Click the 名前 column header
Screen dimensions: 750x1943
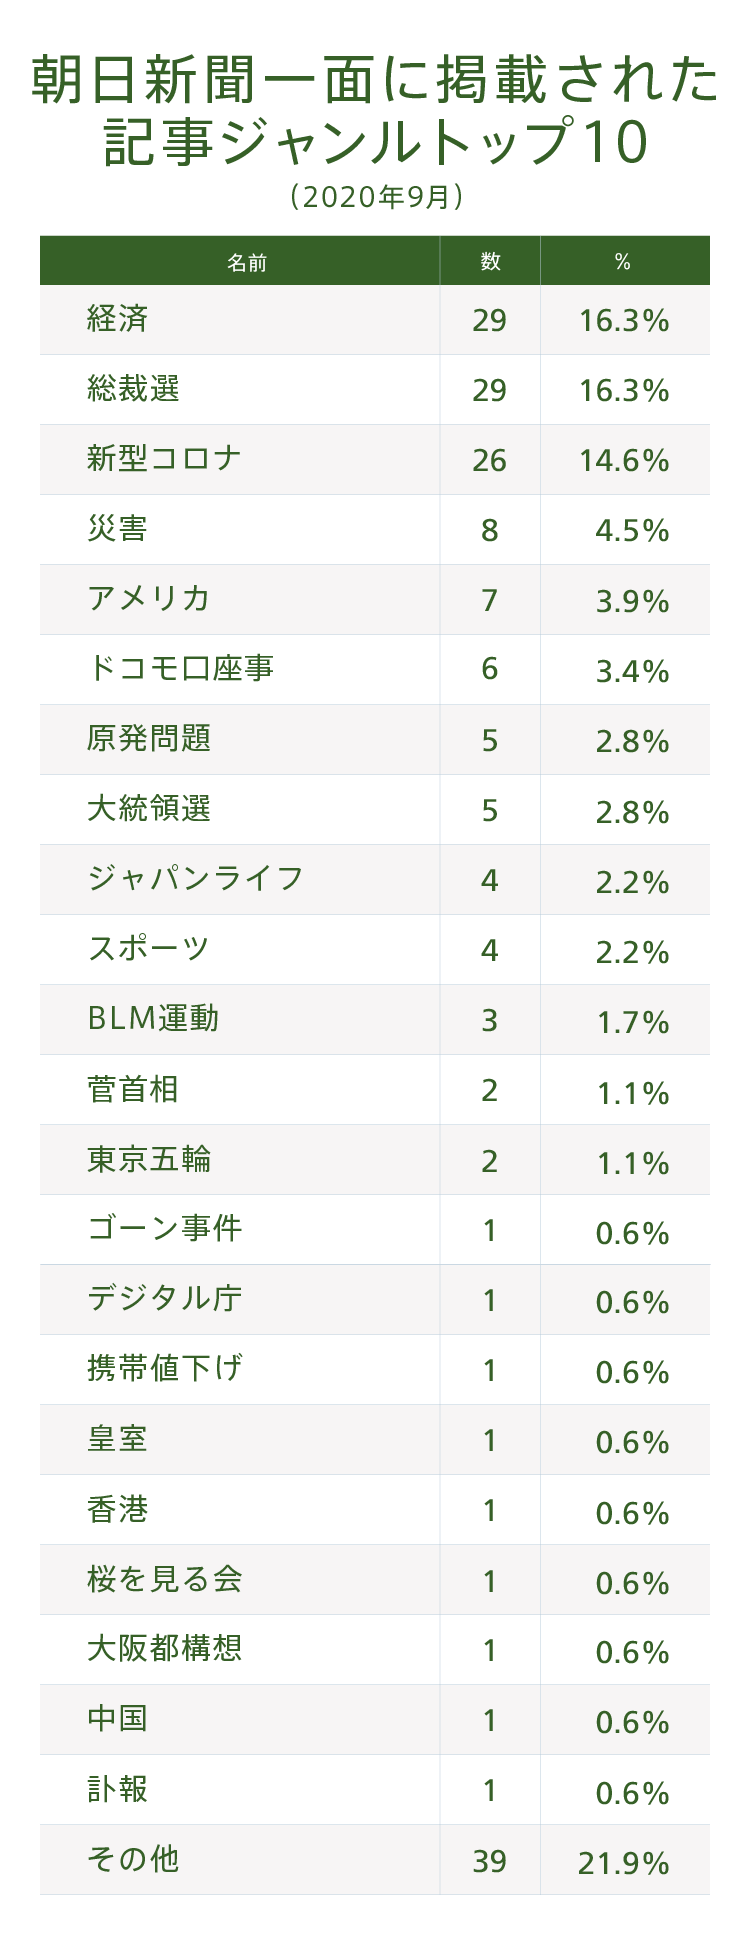246,262
